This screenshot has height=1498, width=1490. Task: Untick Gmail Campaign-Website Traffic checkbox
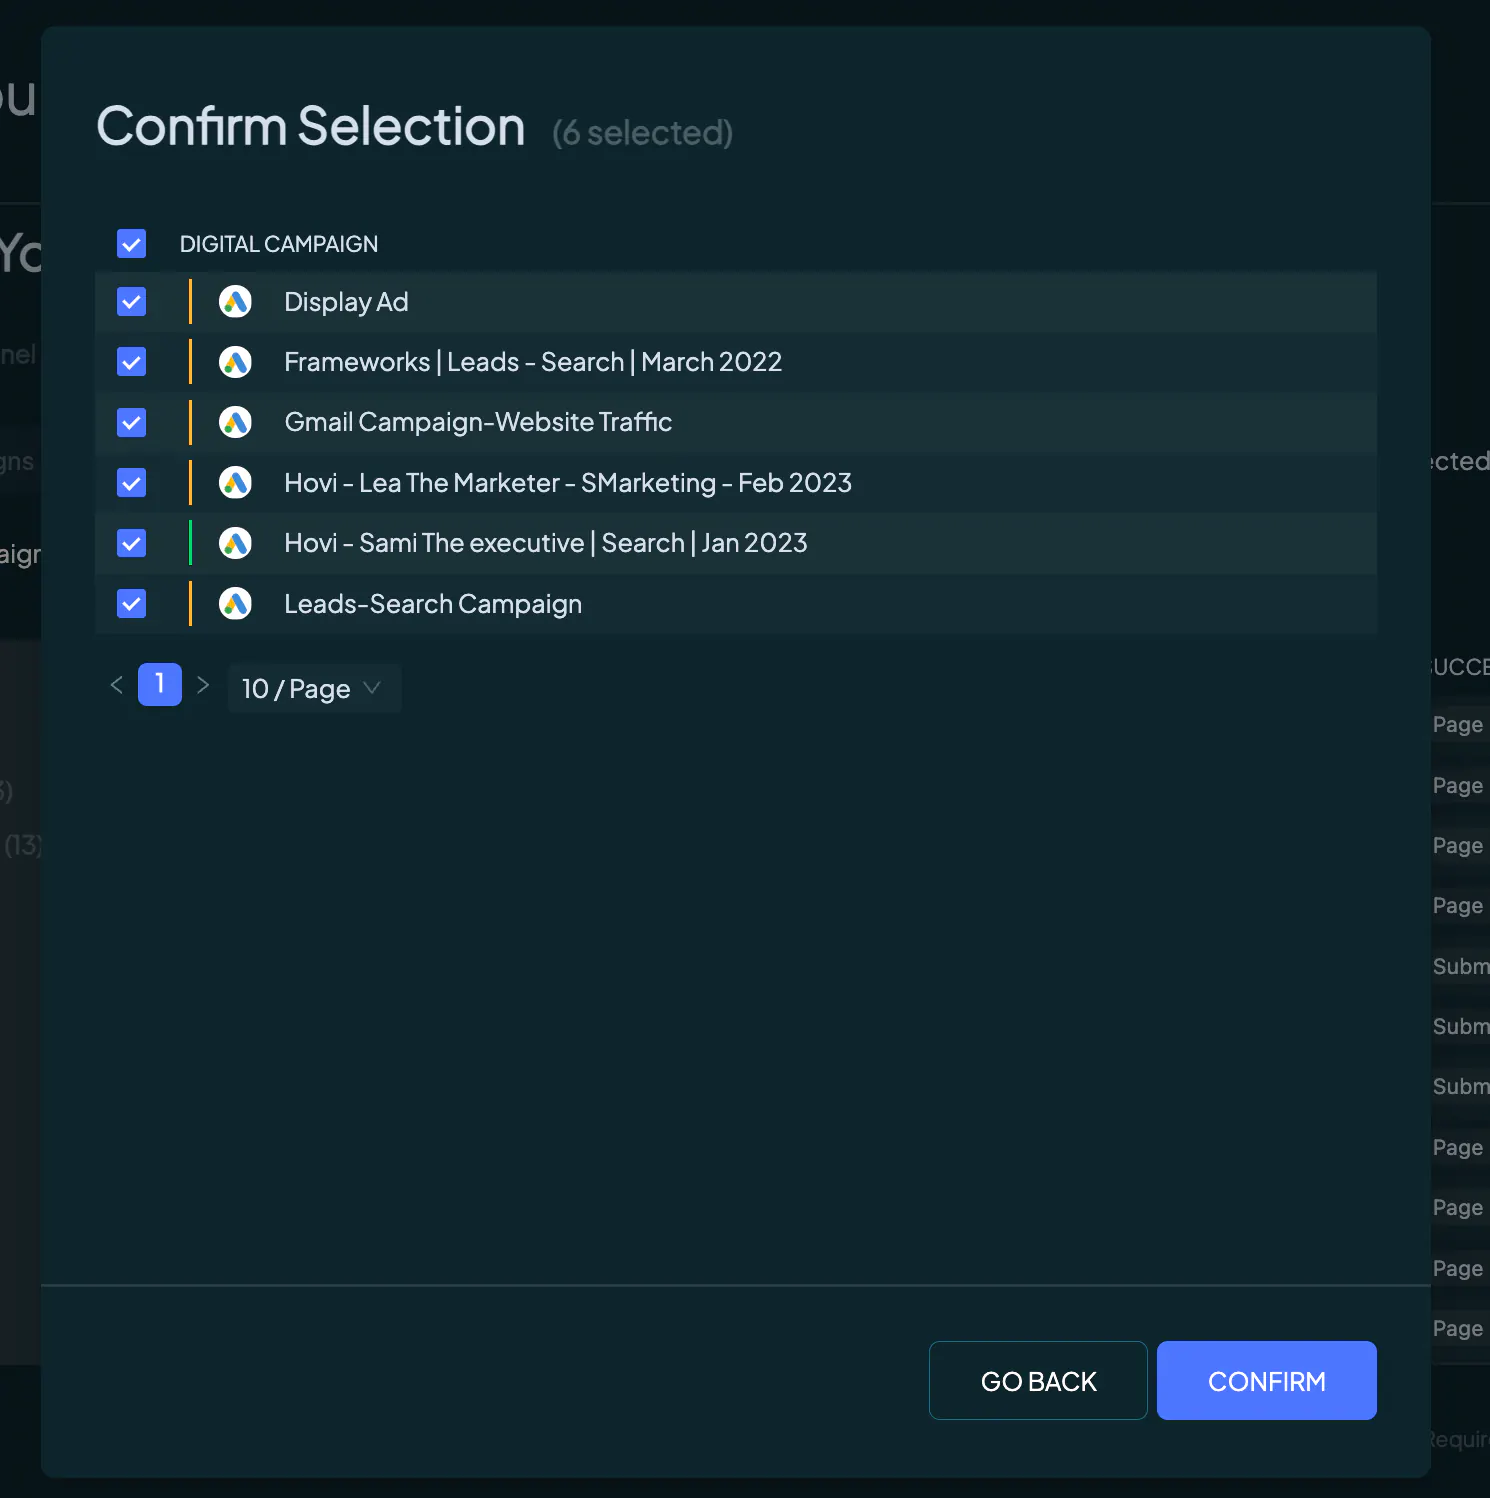pos(131,422)
